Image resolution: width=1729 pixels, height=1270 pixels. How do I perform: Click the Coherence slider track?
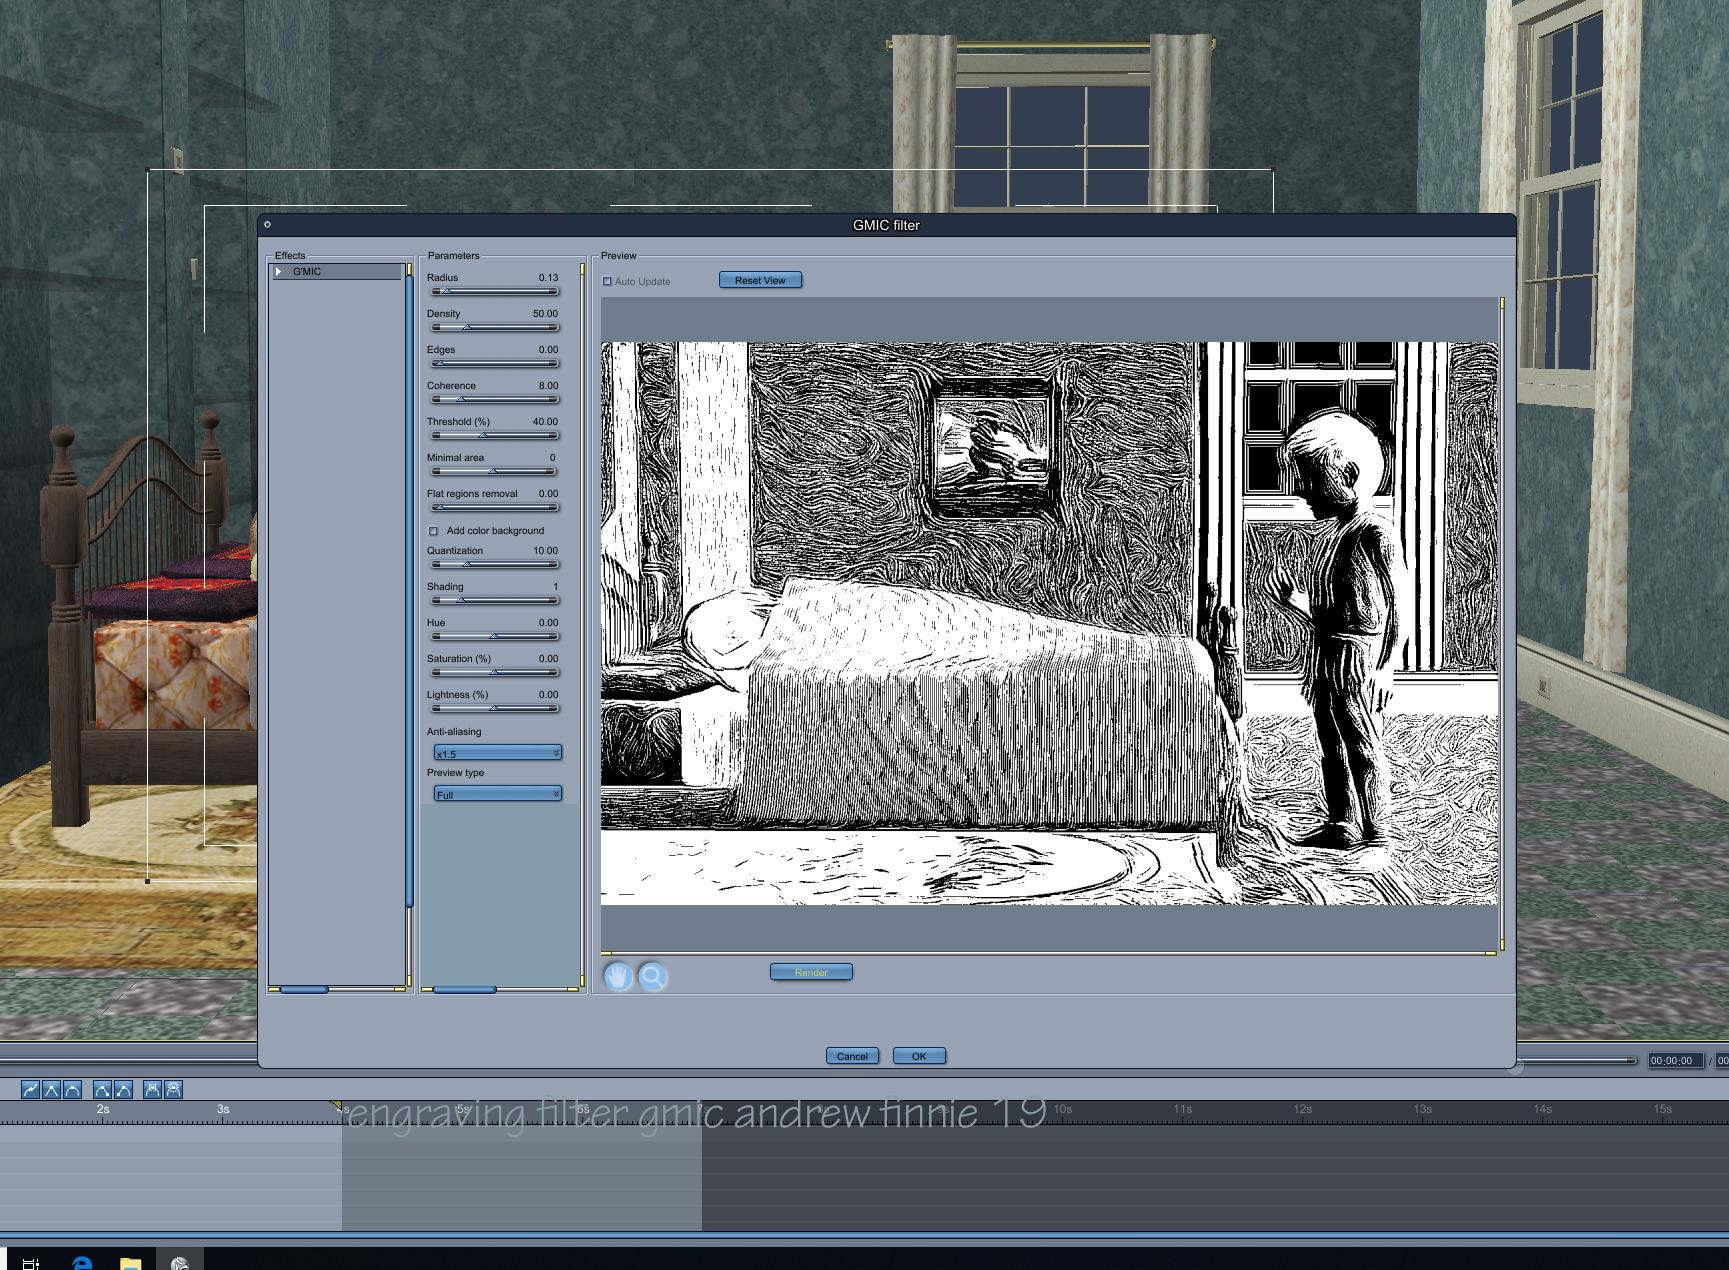tap(495, 399)
